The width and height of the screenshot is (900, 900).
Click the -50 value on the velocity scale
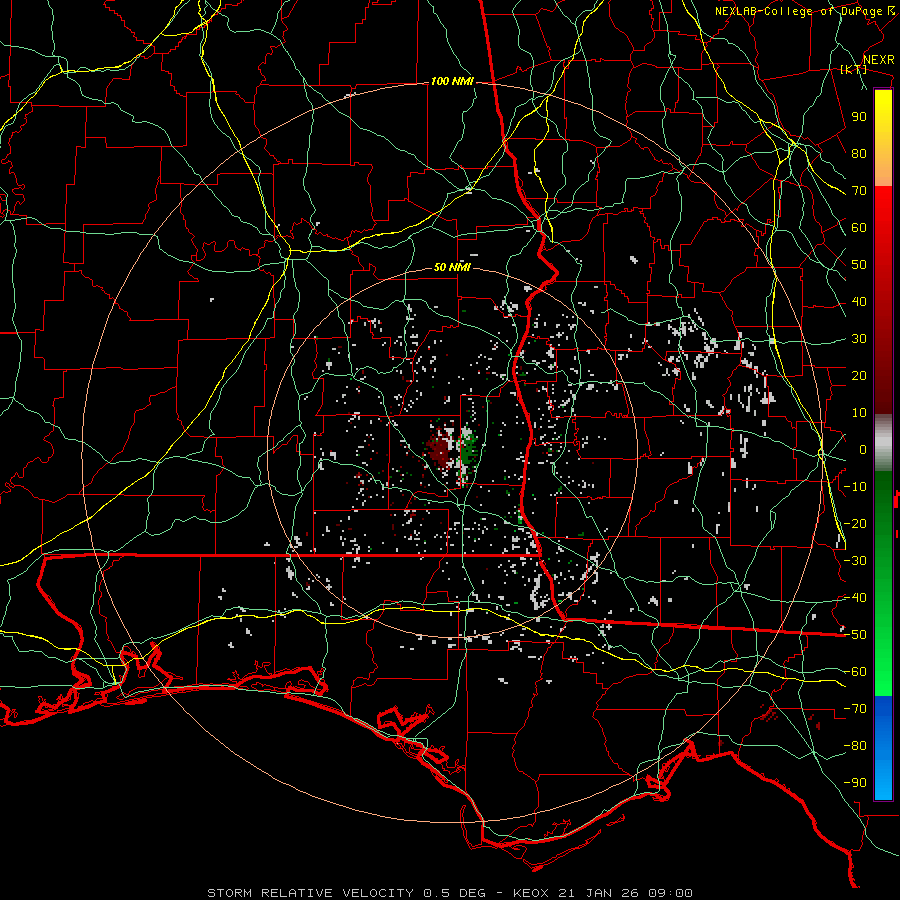coord(855,635)
